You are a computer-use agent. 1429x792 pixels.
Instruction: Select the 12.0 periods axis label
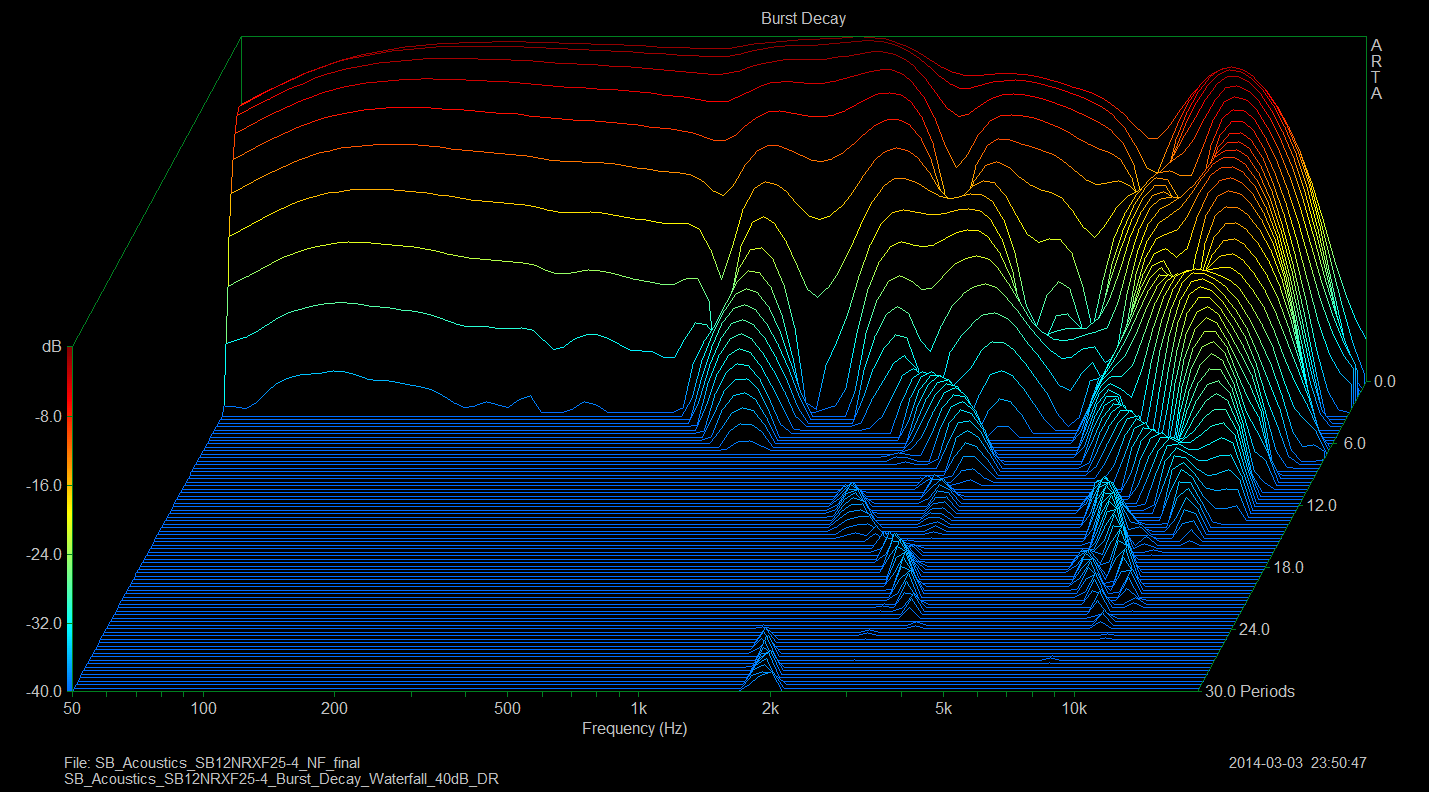(1321, 506)
